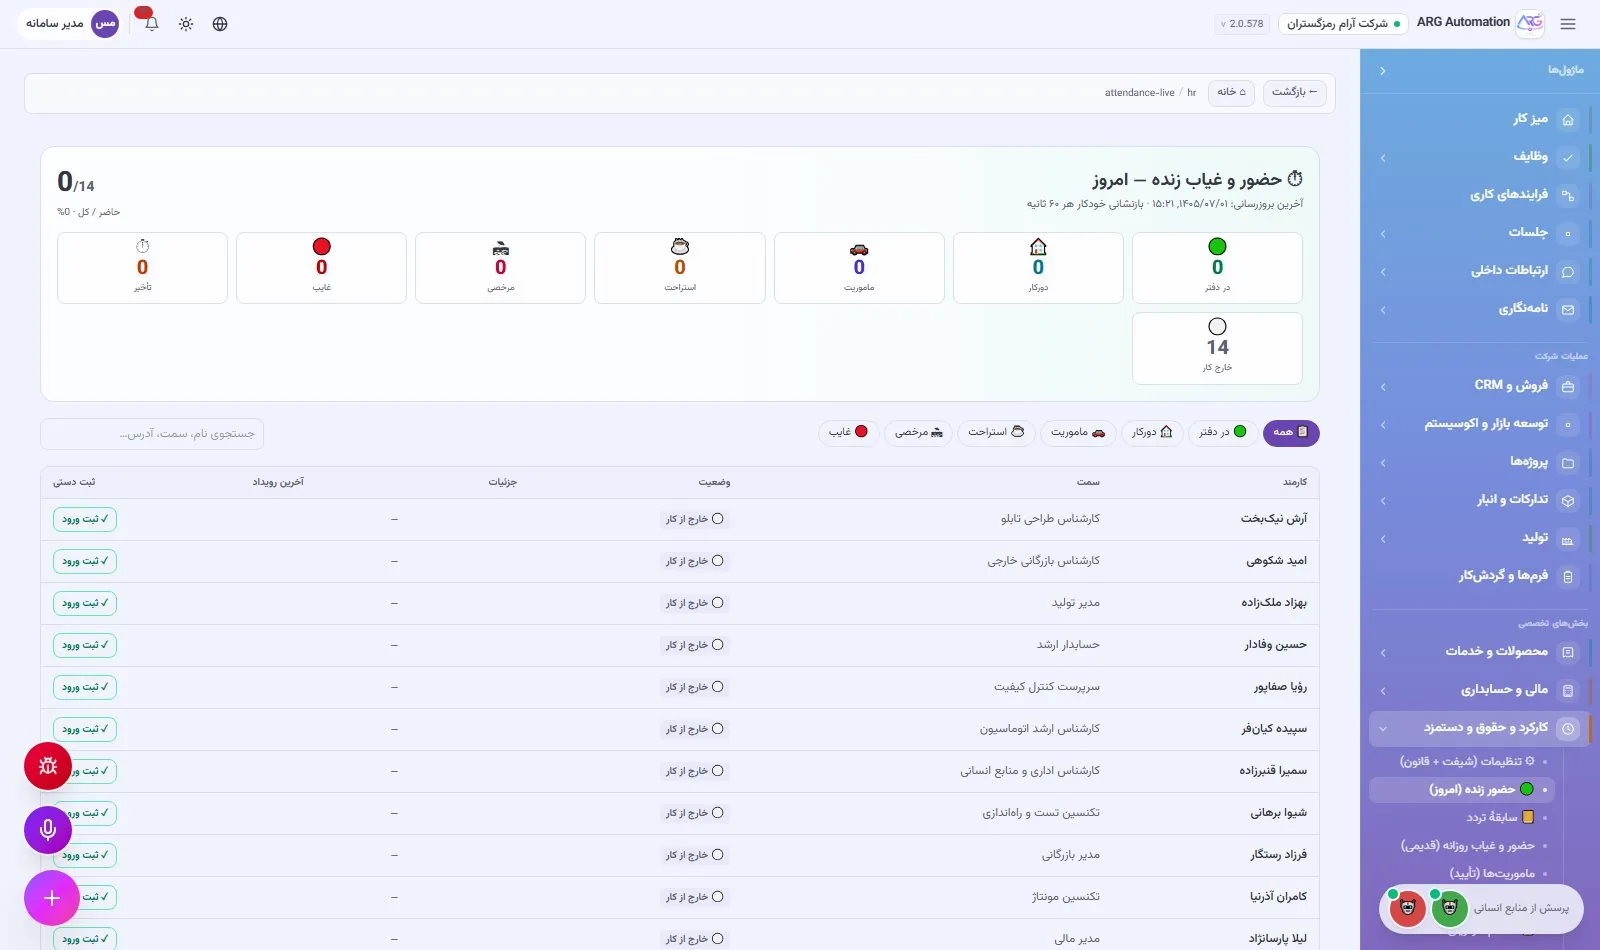Click the notification bell icon
Image resolution: width=1600 pixels, height=950 pixels.
[151, 23]
